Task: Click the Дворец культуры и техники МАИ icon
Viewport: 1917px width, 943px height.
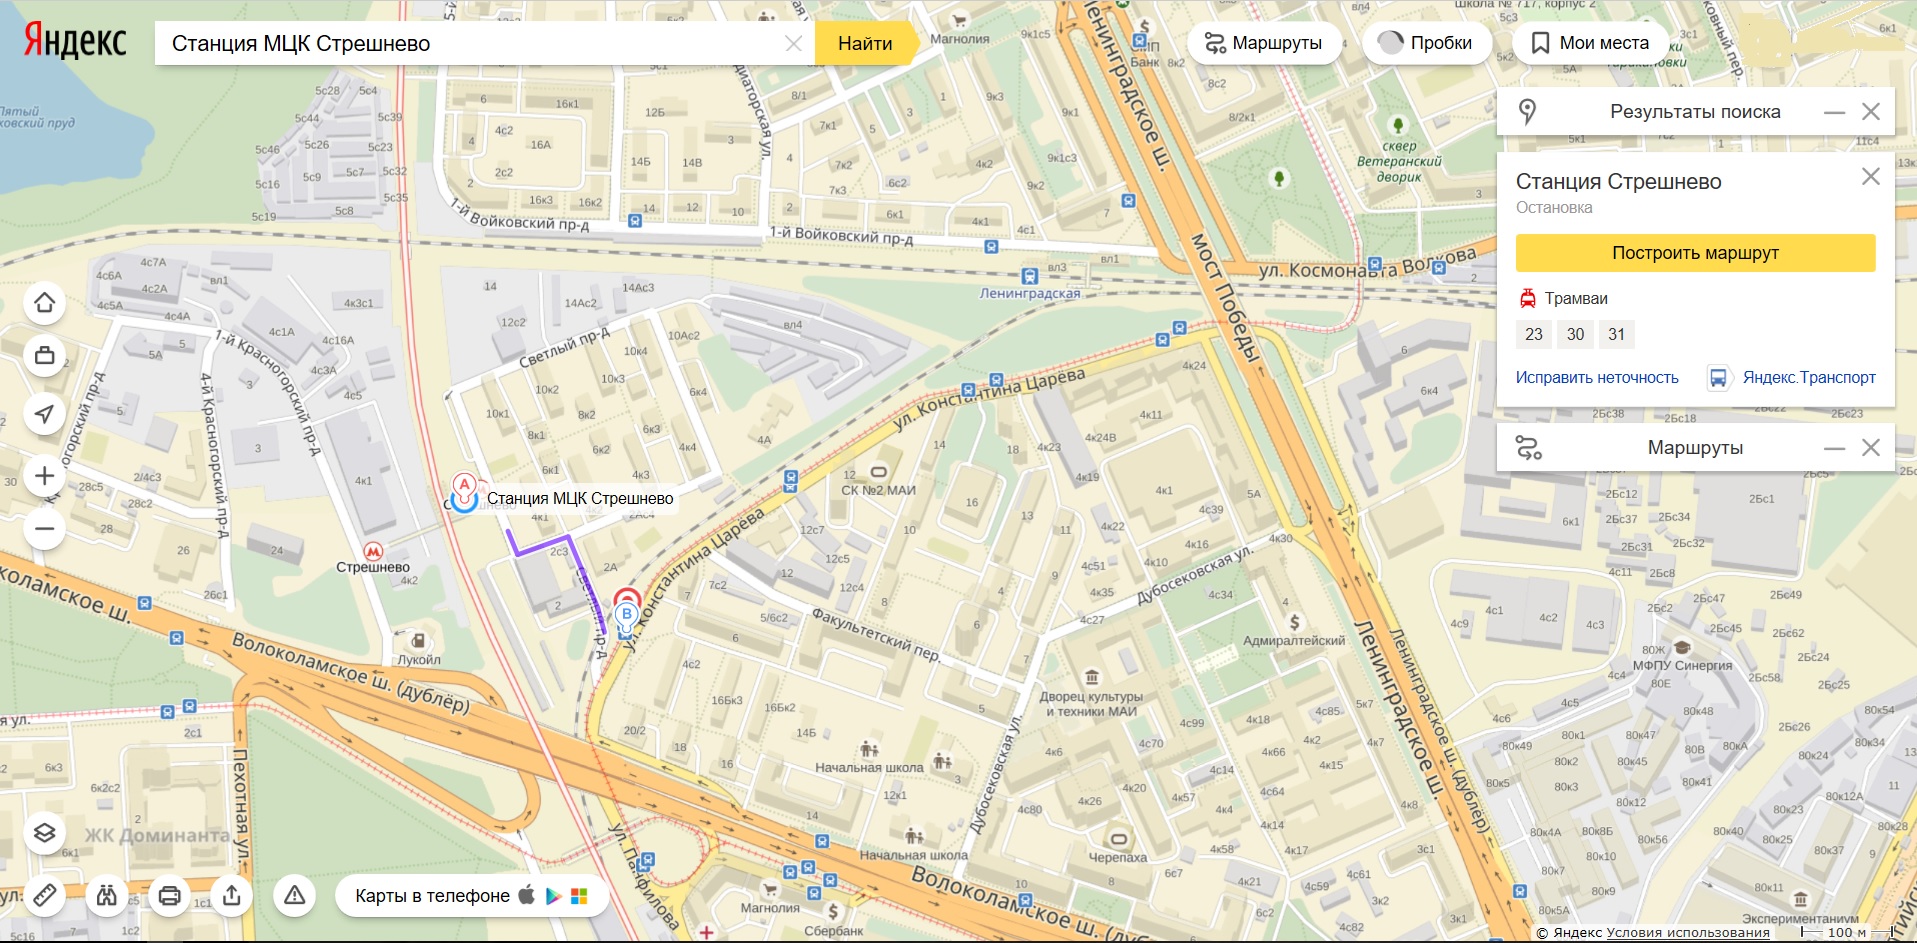Action: [x=1091, y=678]
